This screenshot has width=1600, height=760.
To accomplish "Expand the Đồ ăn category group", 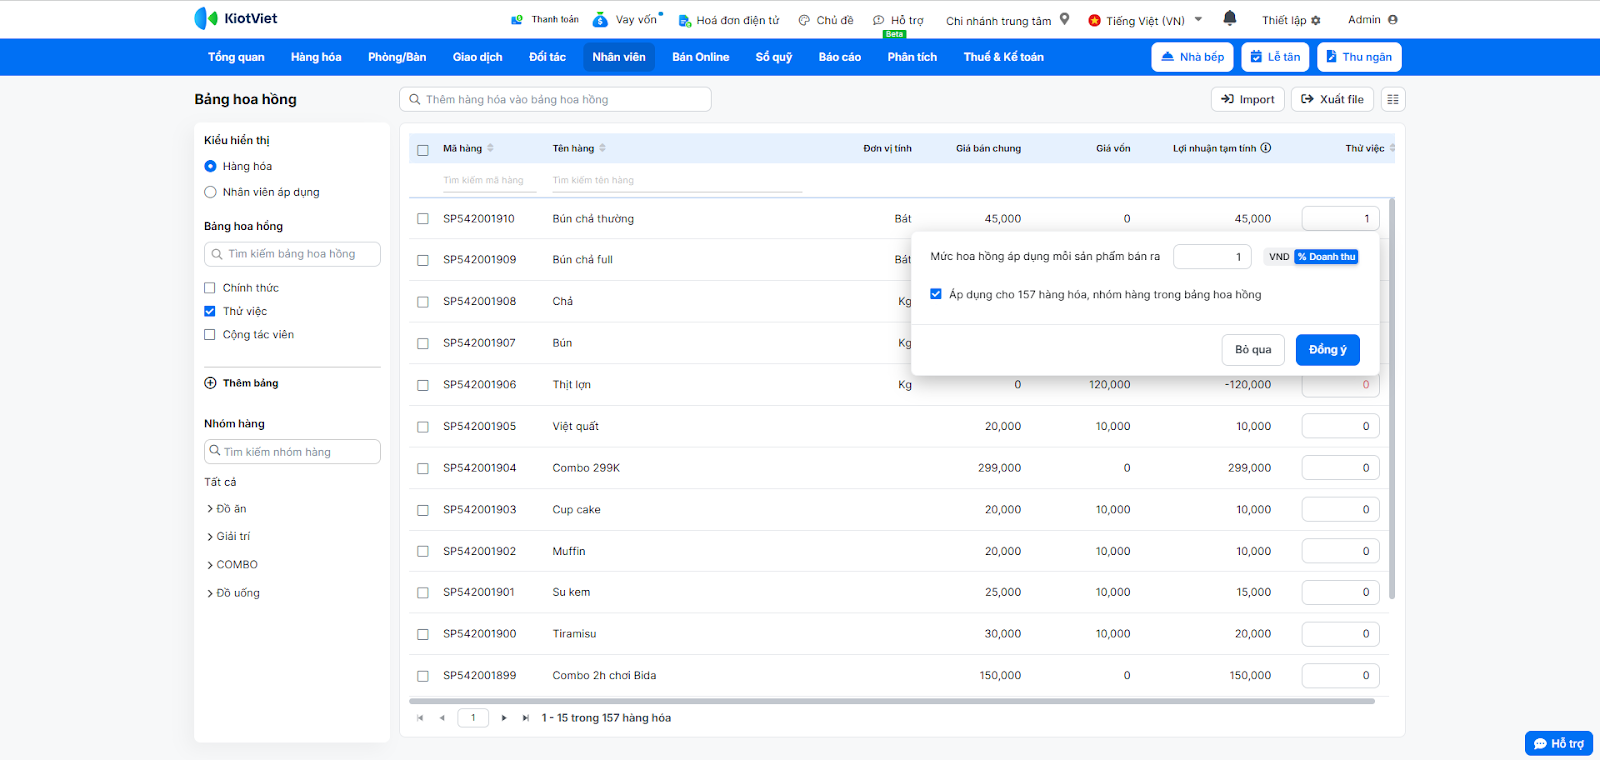I will pos(210,509).
